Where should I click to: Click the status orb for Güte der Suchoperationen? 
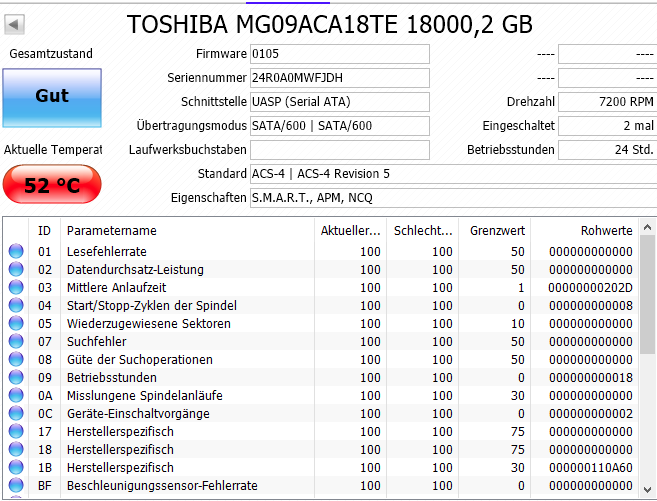point(16,359)
